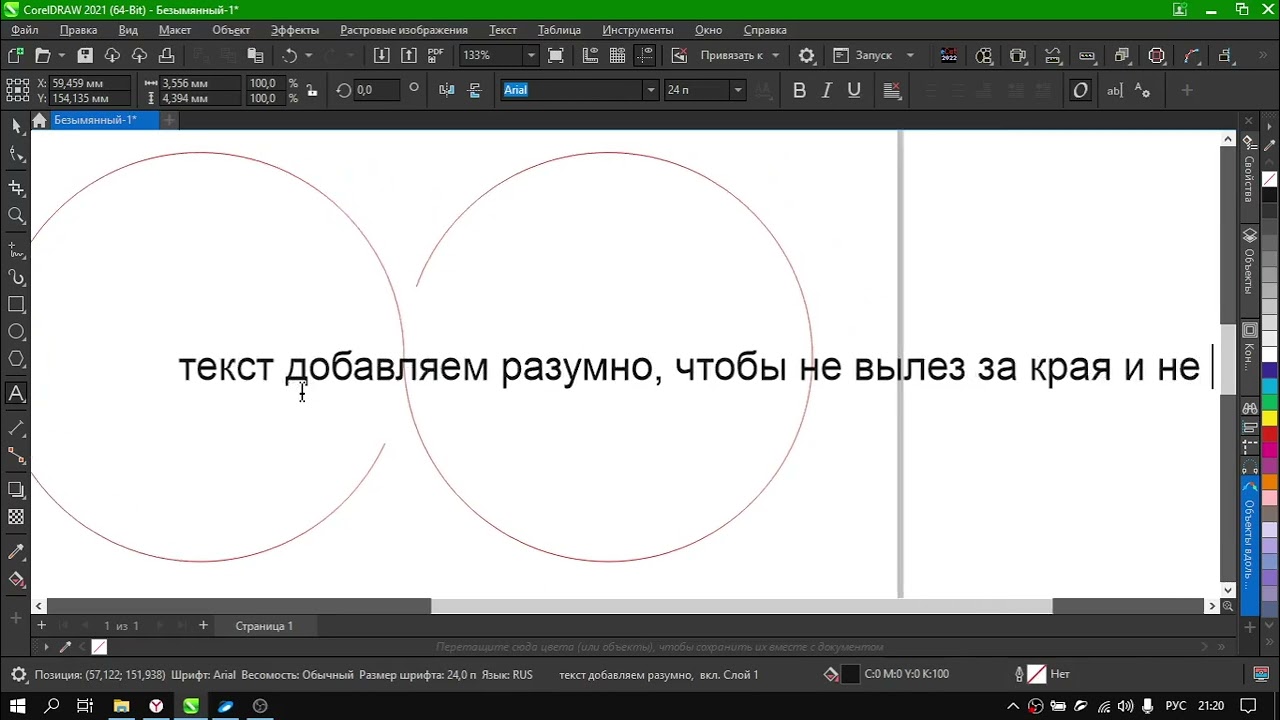
Task: Mirror the text horizontally
Action: tap(447, 90)
